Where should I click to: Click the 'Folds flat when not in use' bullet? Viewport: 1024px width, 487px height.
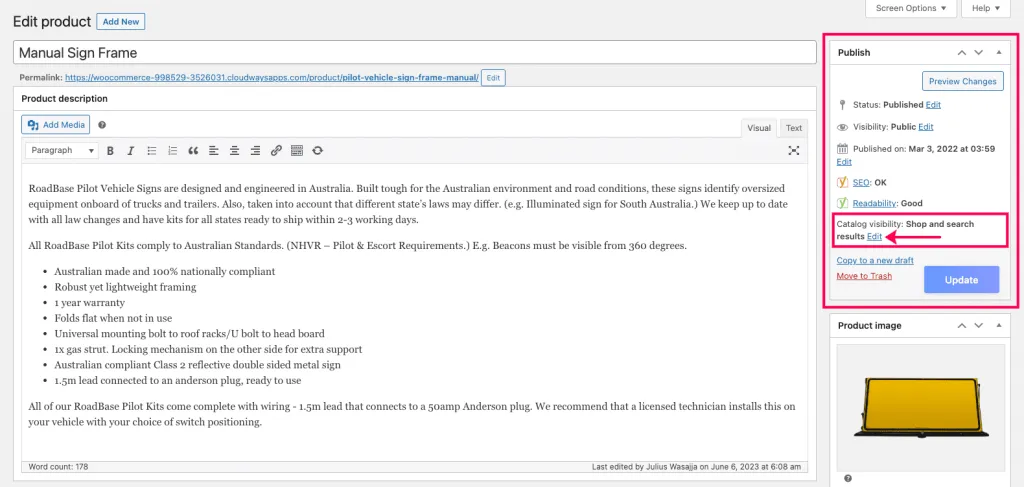pos(113,319)
